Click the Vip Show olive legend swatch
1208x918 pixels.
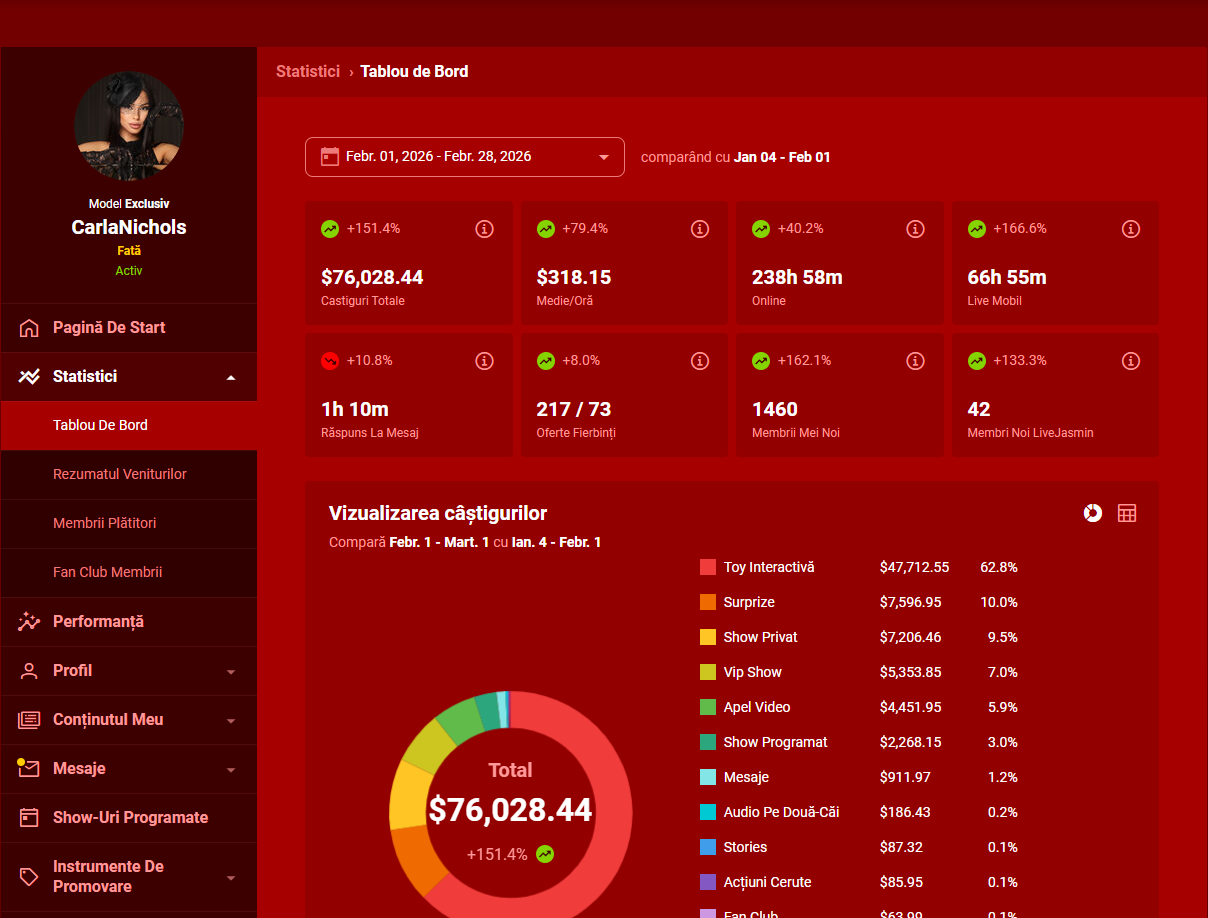pos(708,672)
